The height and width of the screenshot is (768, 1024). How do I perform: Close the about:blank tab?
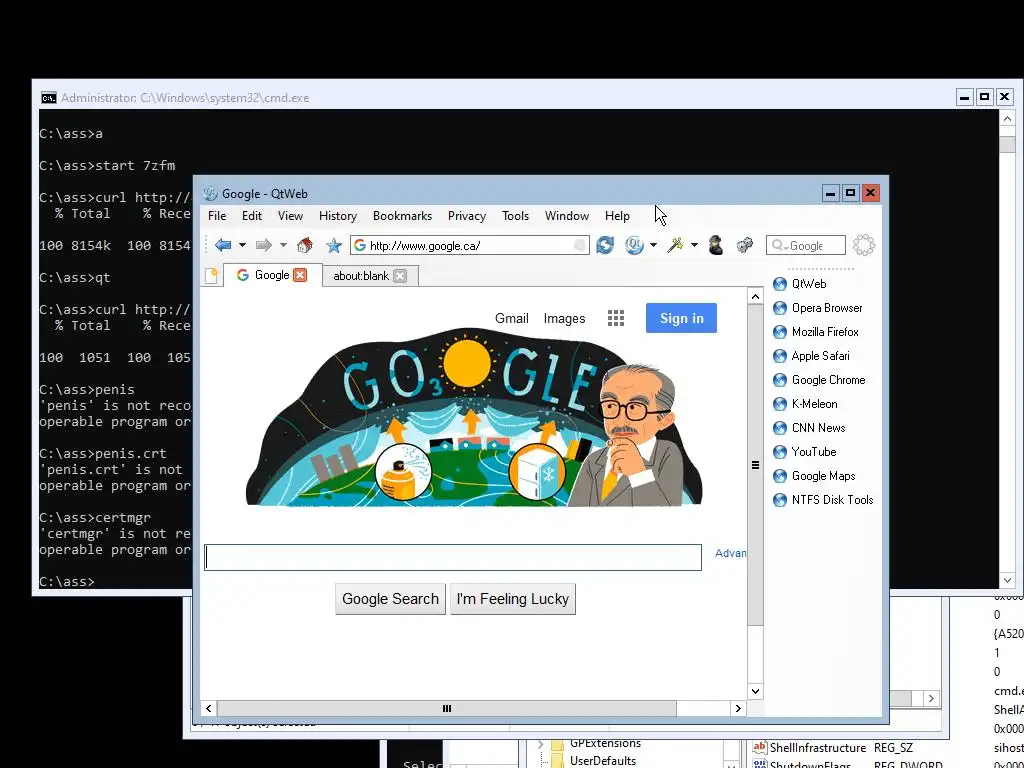(x=400, y=276)
